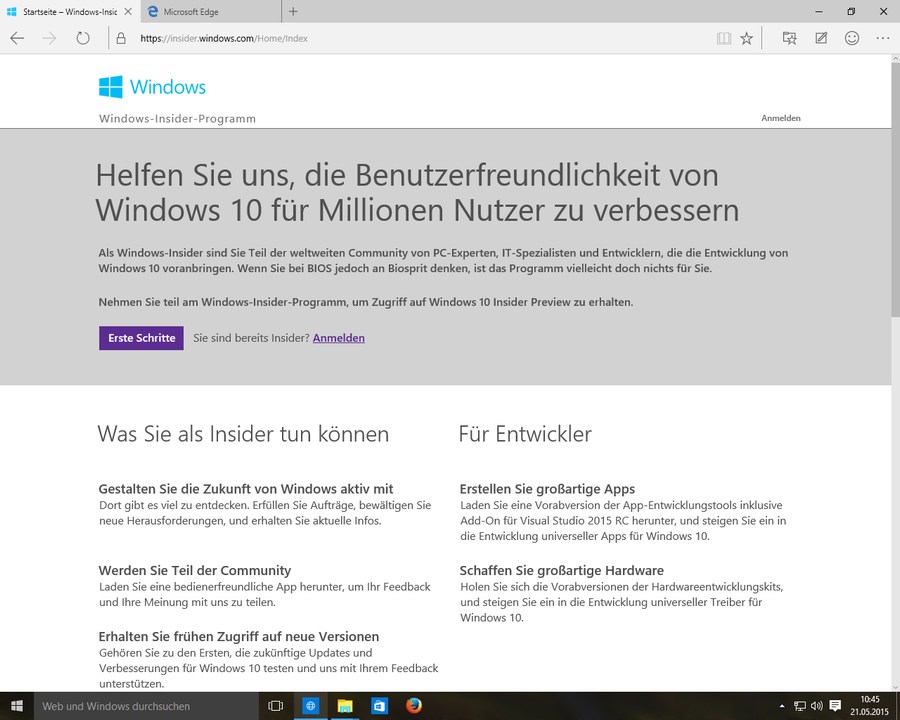
Task: Click the page vertical scrollbar thumb
Action: (x=895, y=189)
